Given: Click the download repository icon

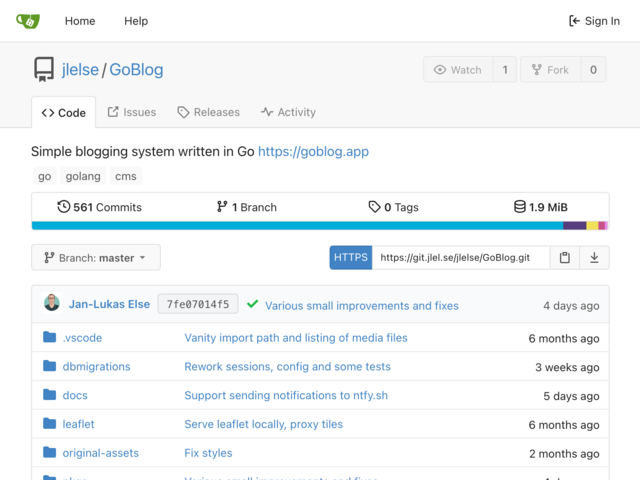Looking at the screenshot, I should click(x=594, y=258).
